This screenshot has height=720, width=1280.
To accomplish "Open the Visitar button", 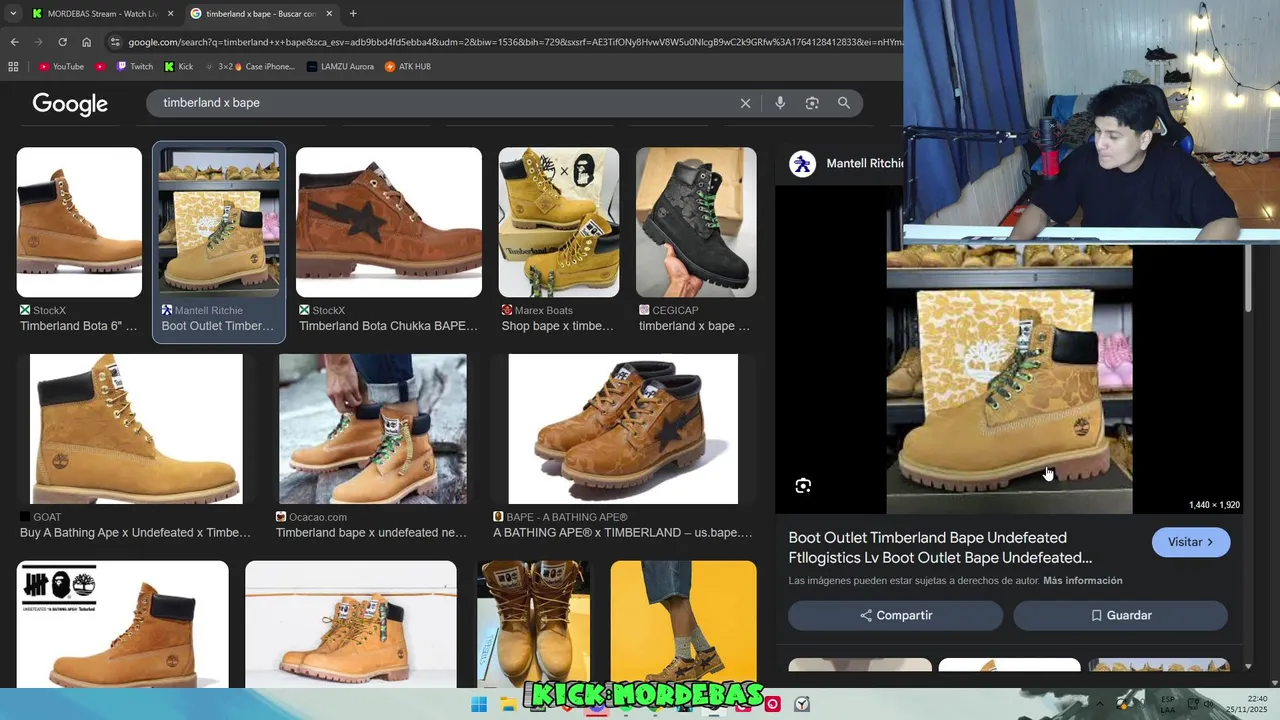I will click(1190, 542).
